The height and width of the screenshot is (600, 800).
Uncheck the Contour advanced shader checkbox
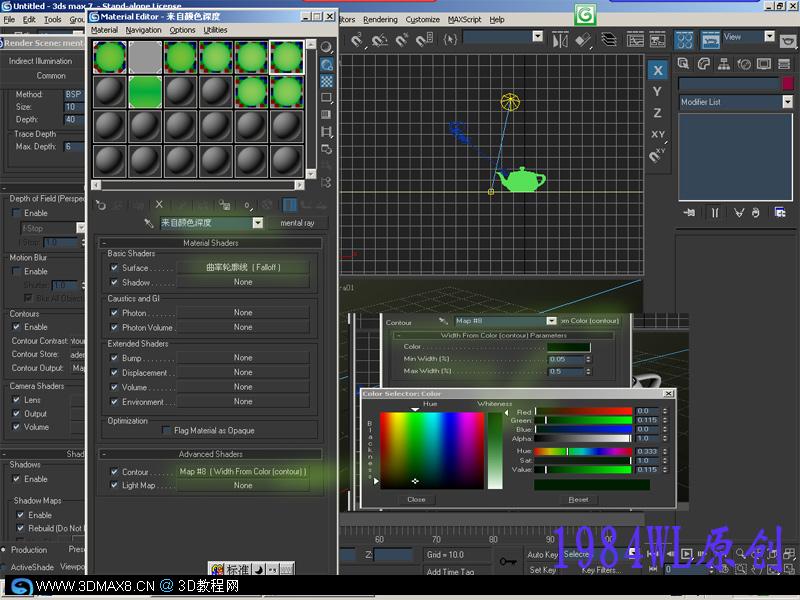(x=115, y=472)
